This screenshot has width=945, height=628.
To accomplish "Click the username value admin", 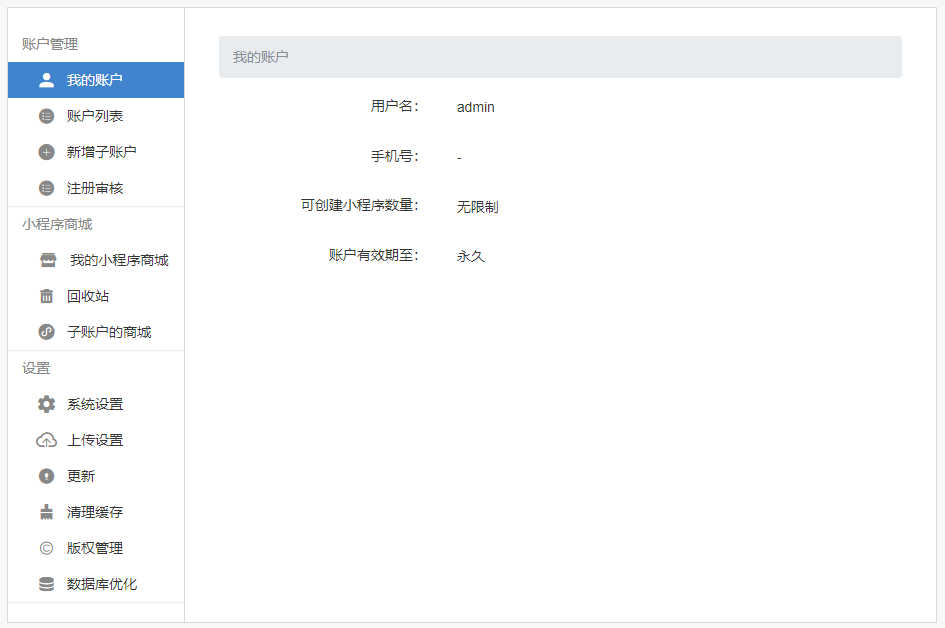I will (x=476, y=107).
